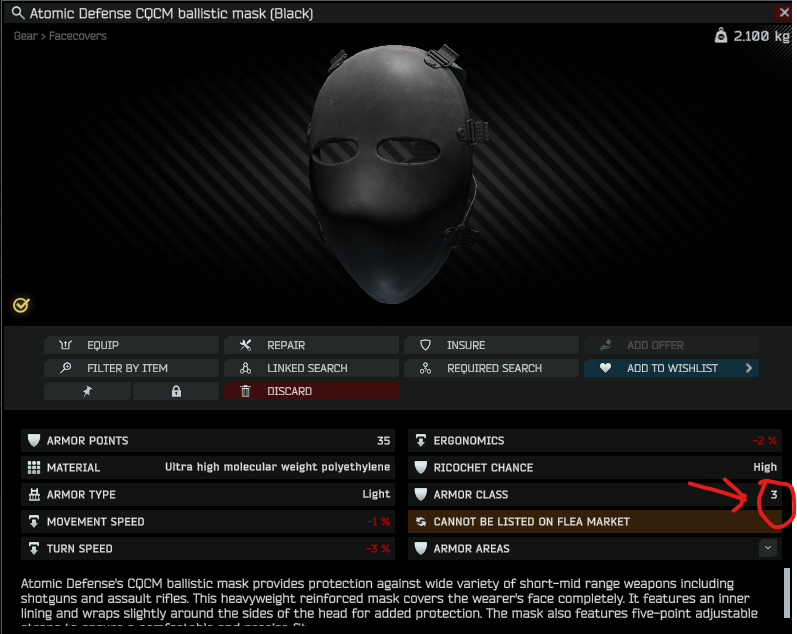Click the Ergonomics icon

(x=421, y=441)
